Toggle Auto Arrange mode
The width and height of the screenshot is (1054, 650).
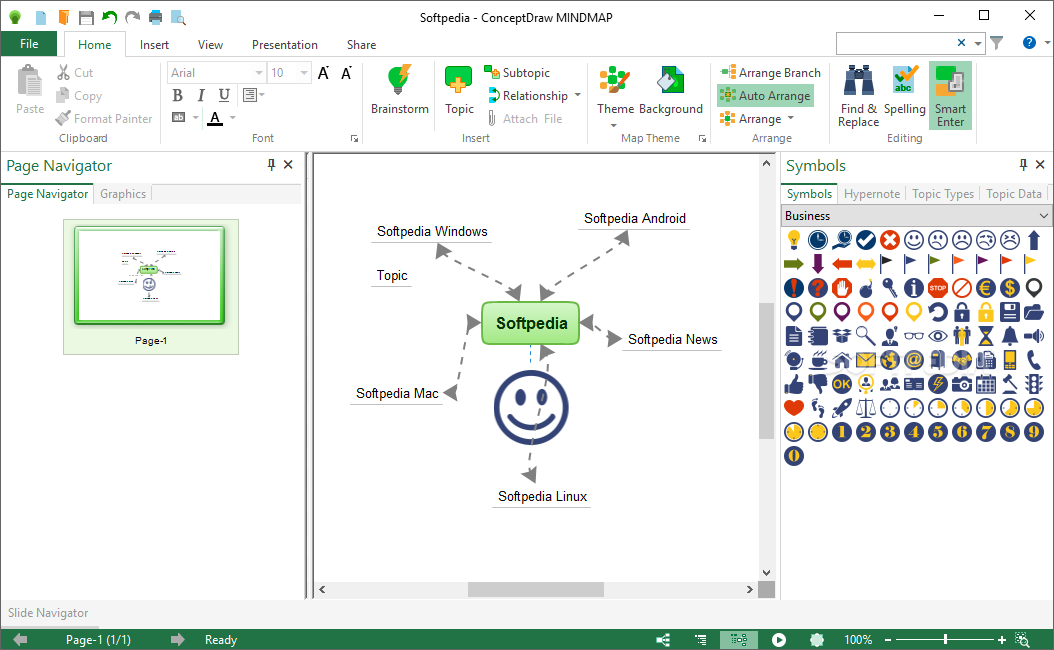pos(766,95)
